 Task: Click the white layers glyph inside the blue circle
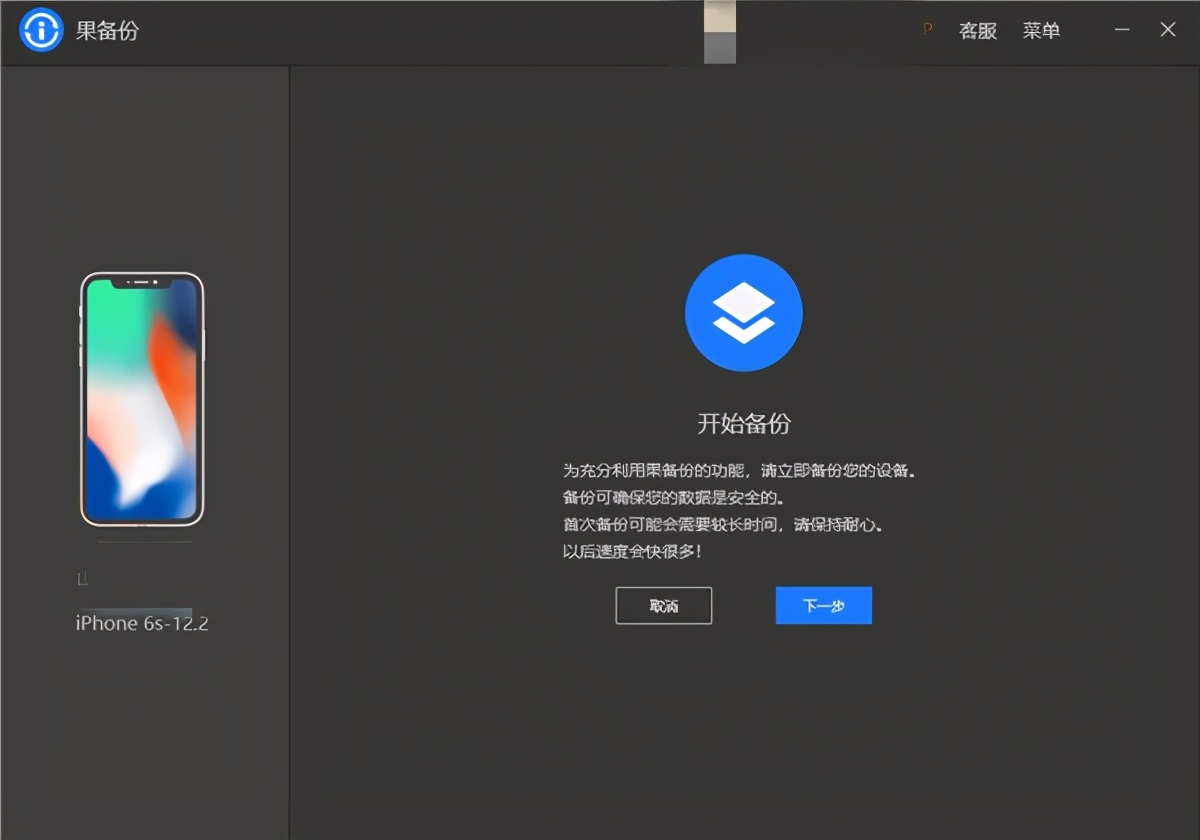click(x=743, y=310)
